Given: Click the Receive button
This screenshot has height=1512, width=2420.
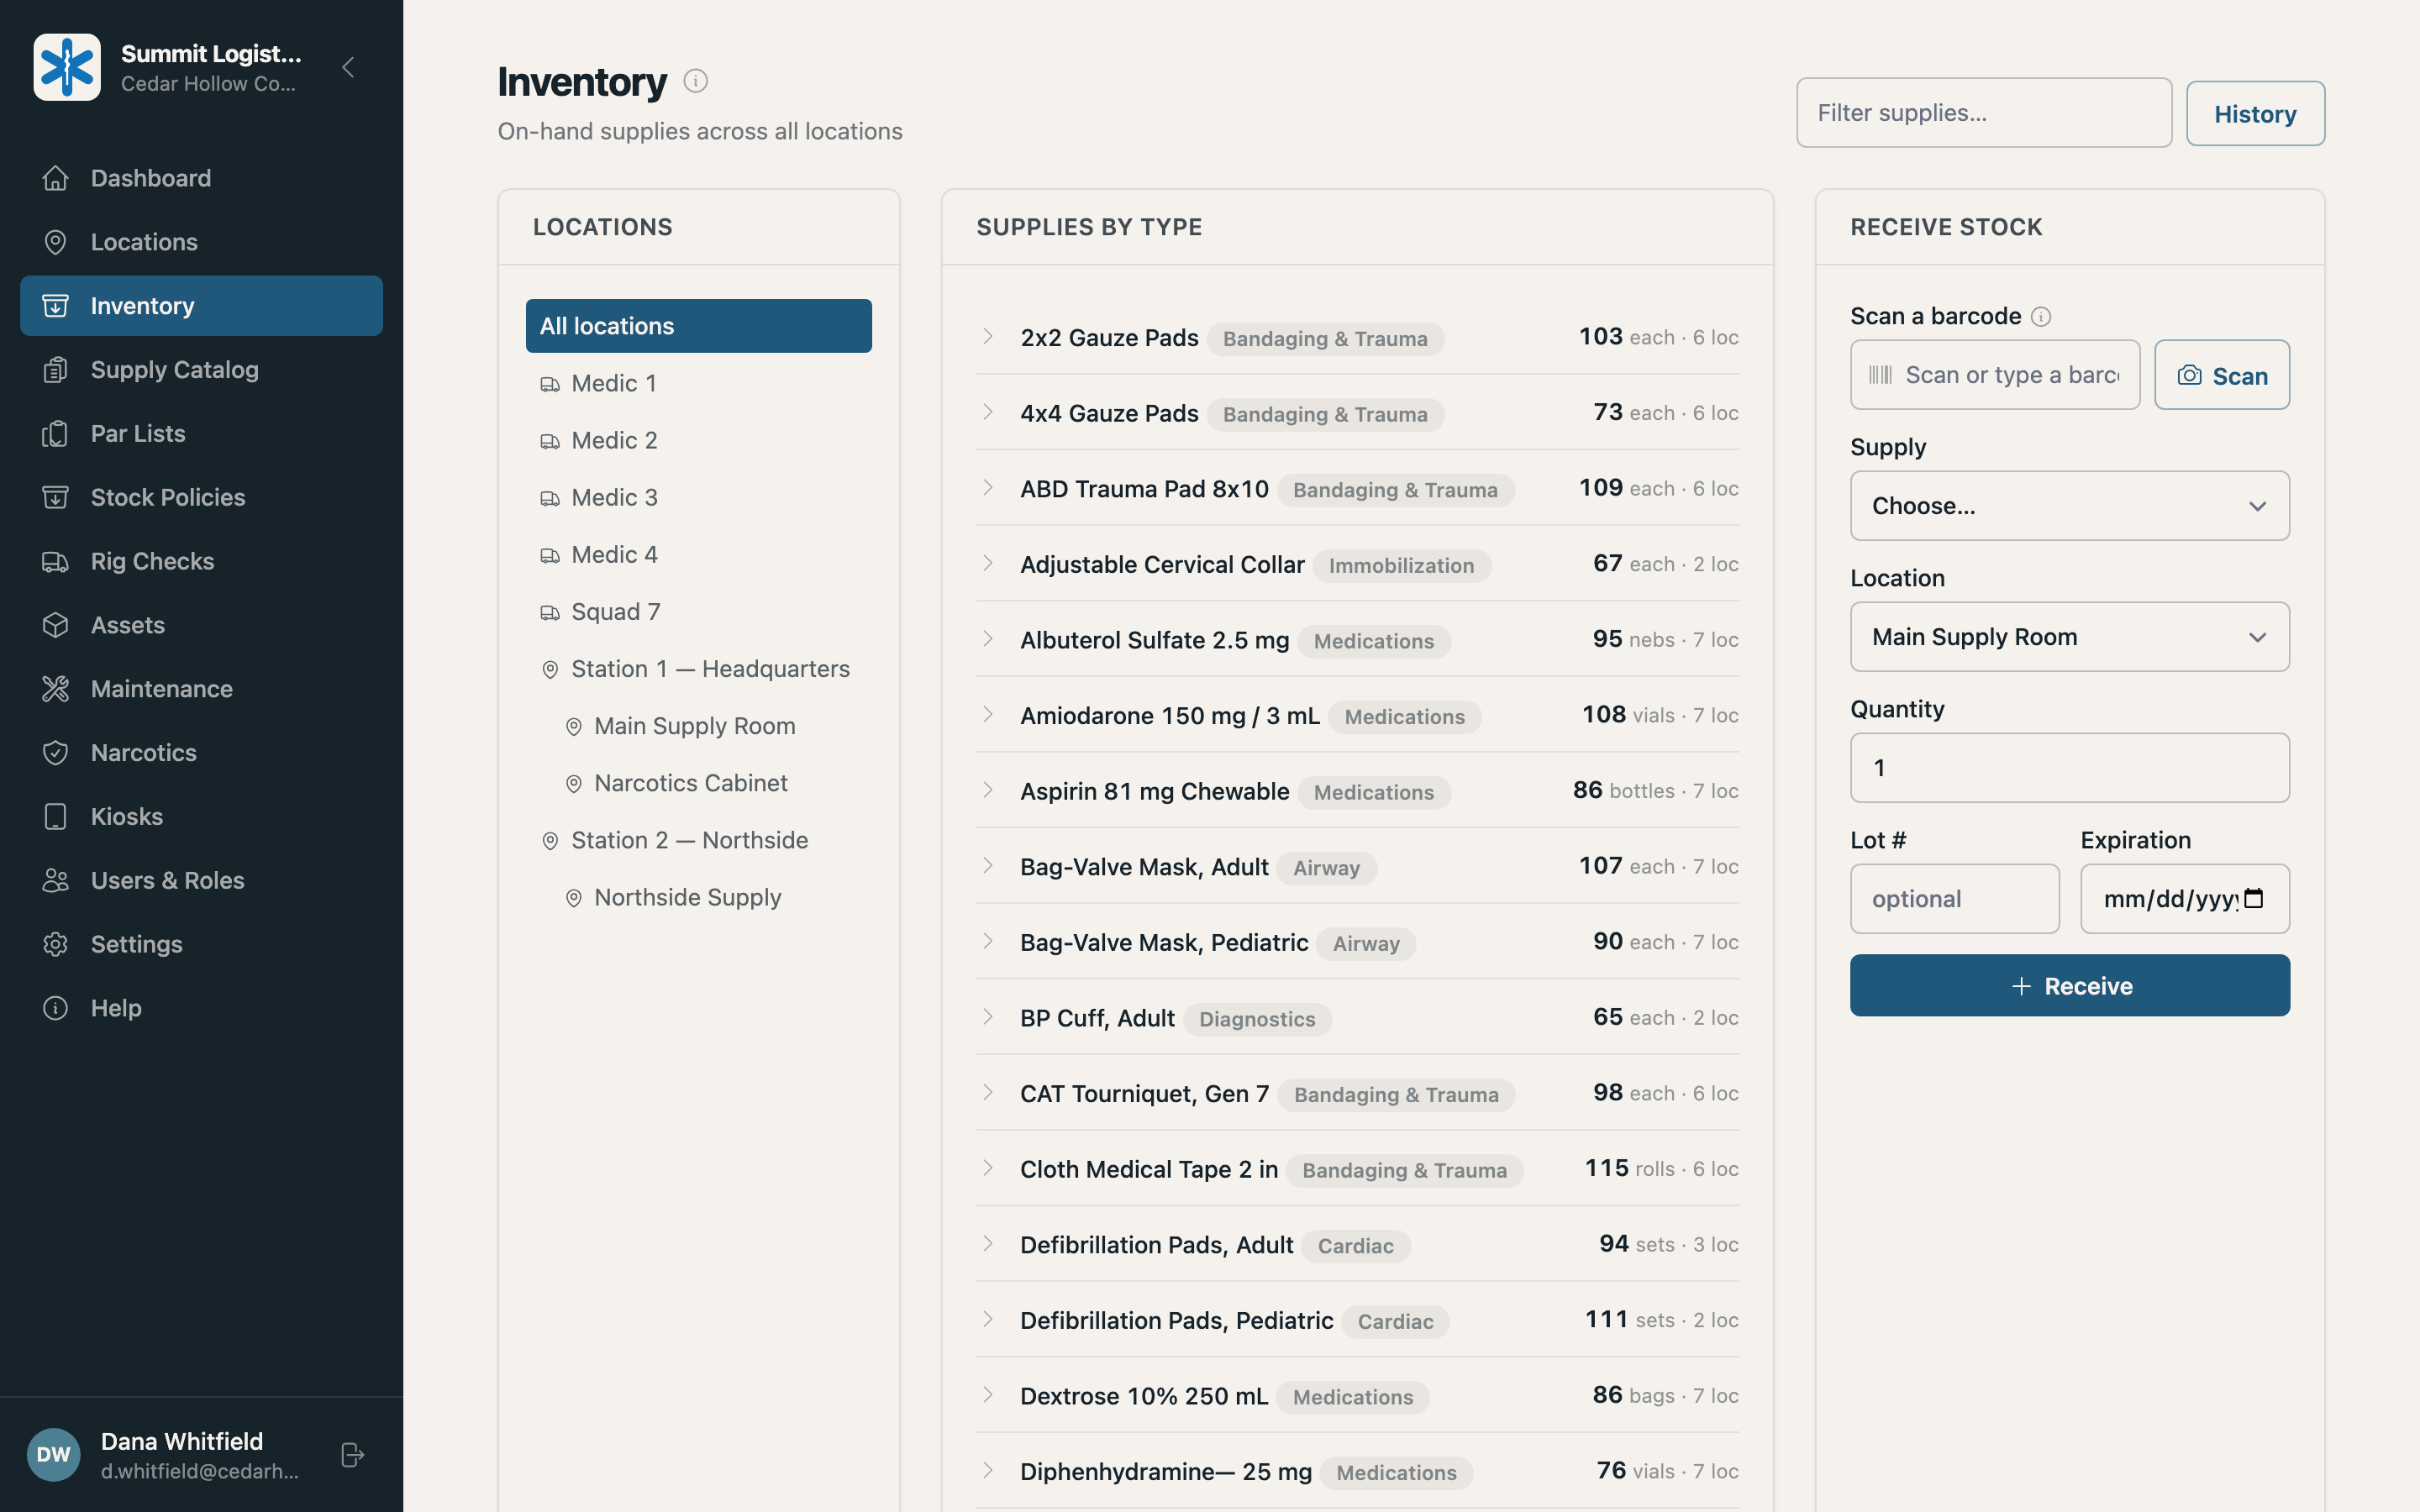Looking at the screenshot, I should 2069,986.
